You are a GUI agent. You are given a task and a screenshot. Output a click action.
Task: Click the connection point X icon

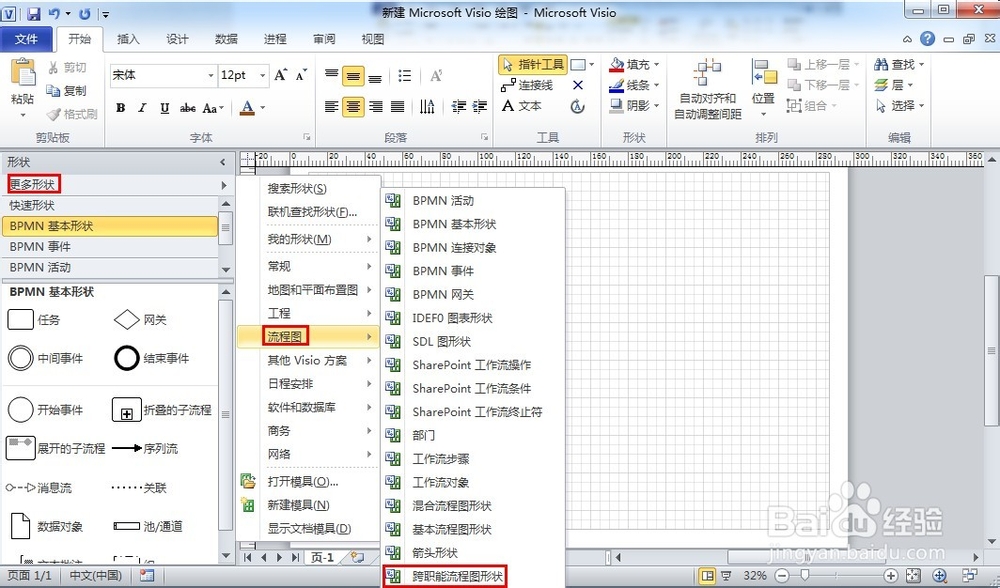(x=578, y=85)
